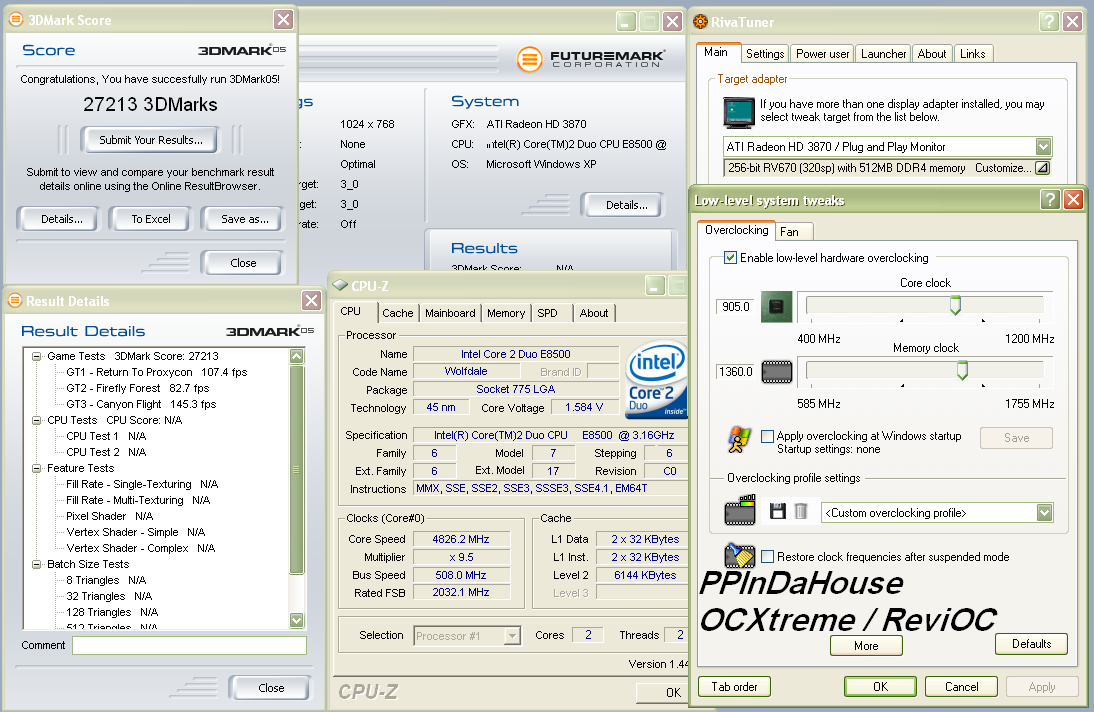Image resolution: width=1094 pixels, height=712 pixels.
Task: Click the RivaTuner gear title icon
Action: point(700,22)
